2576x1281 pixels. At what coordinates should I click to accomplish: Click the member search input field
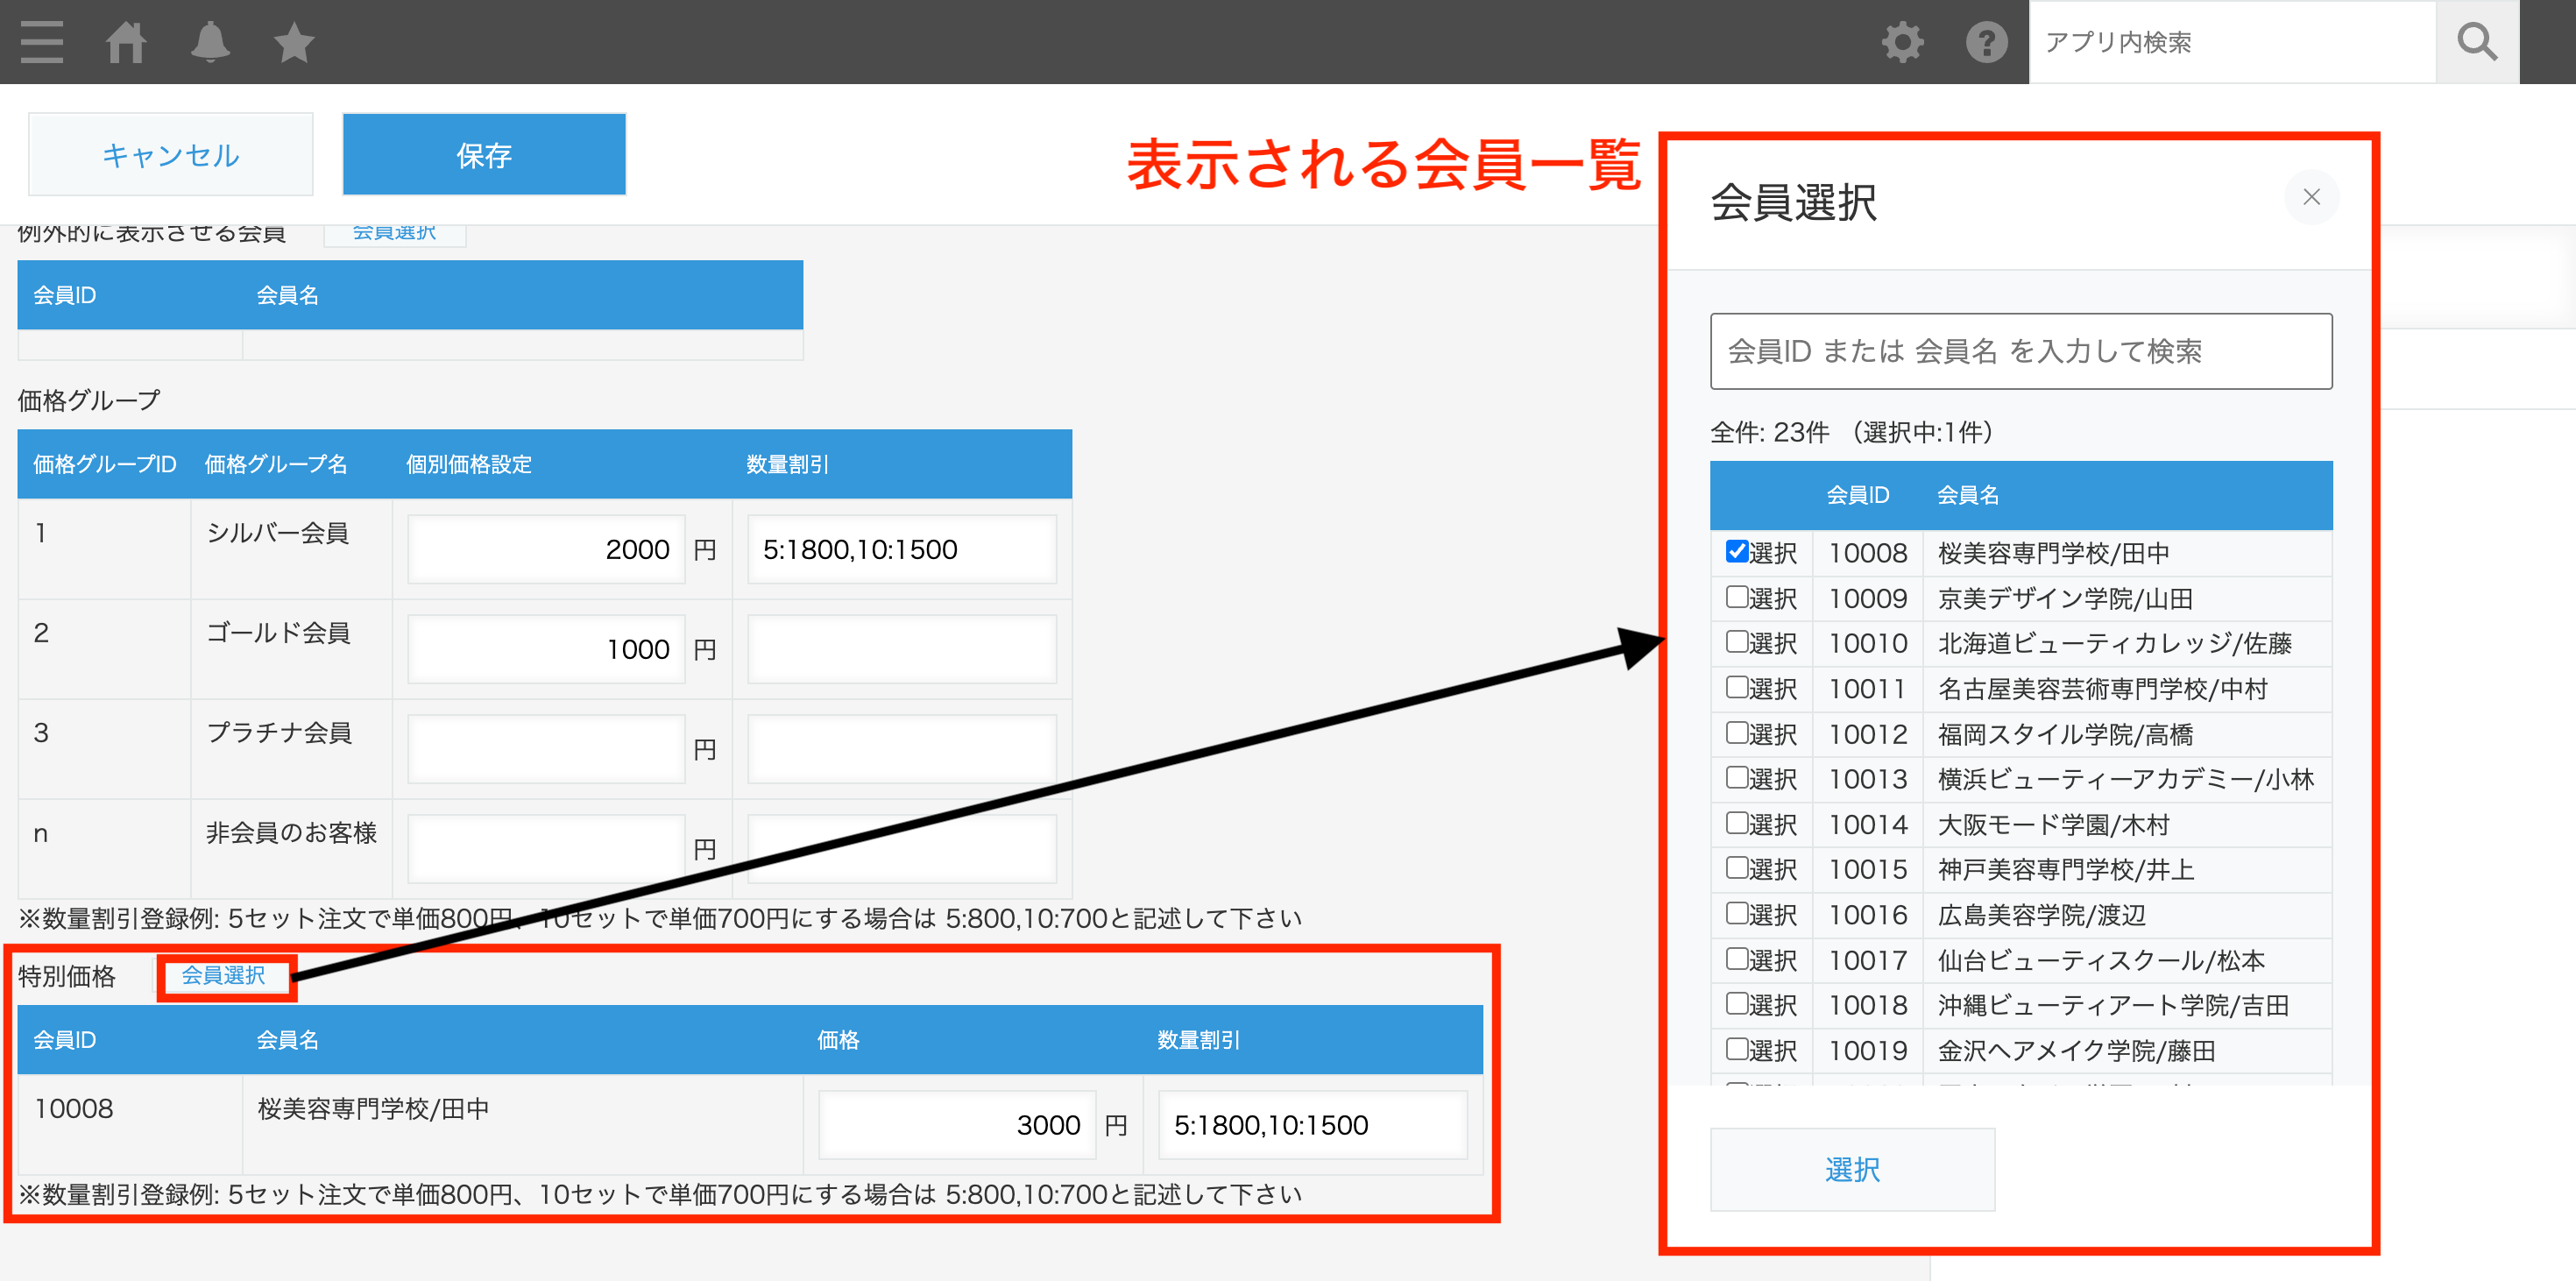[x=2021, y=351]
